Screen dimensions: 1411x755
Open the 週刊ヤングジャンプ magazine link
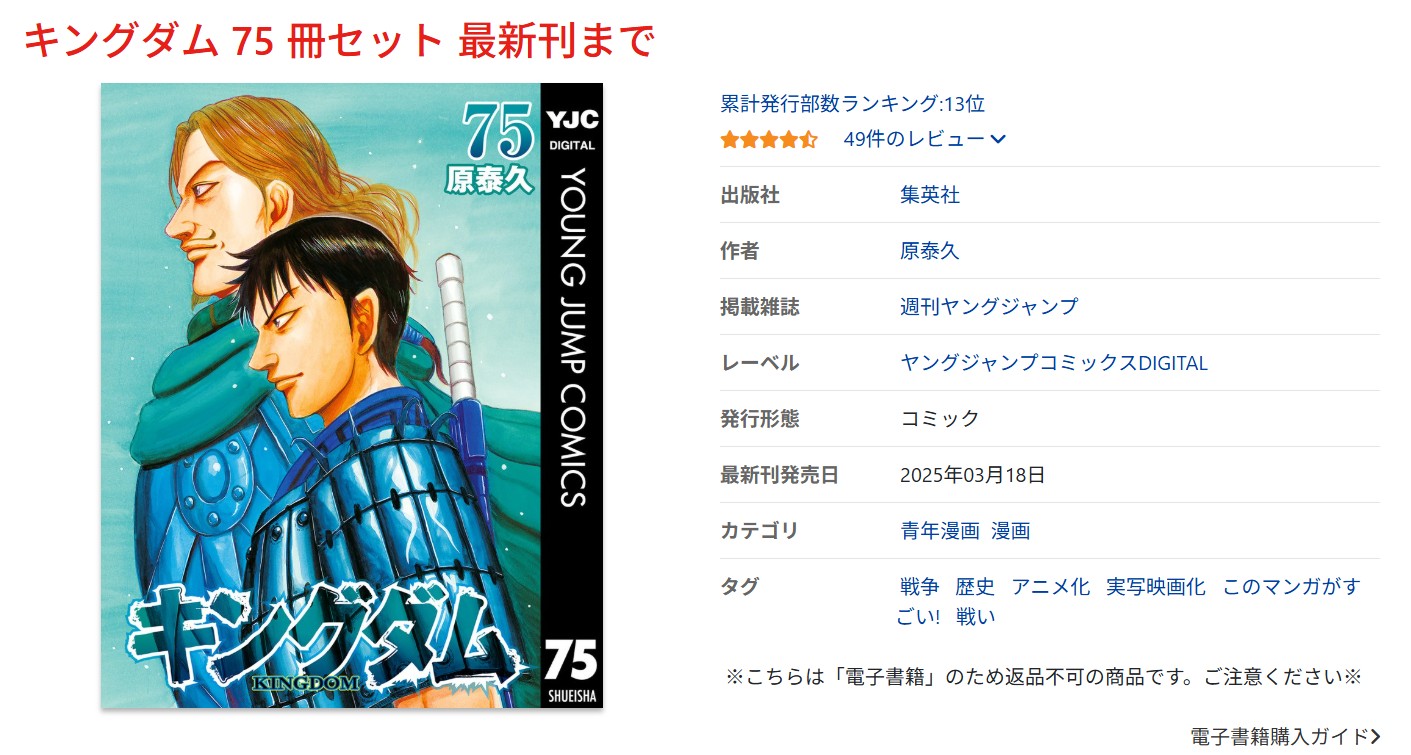click(989, 307)
